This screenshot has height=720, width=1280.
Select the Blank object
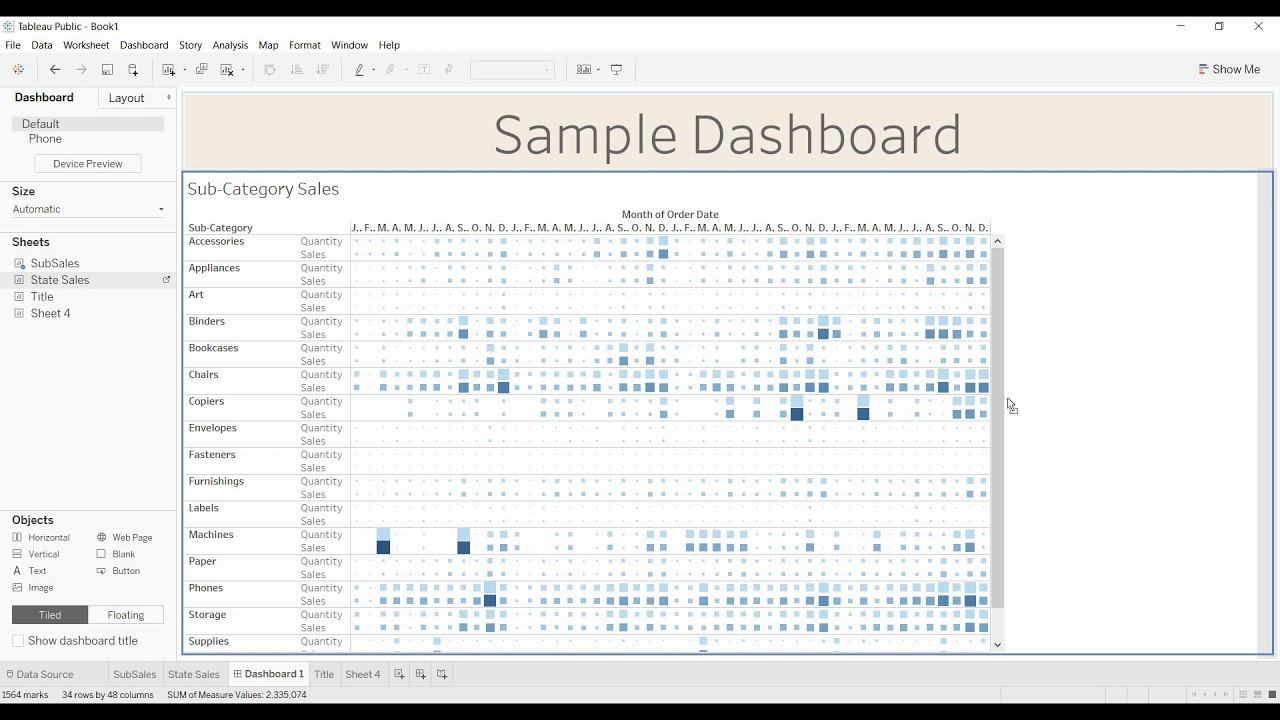tap(115, 554)
